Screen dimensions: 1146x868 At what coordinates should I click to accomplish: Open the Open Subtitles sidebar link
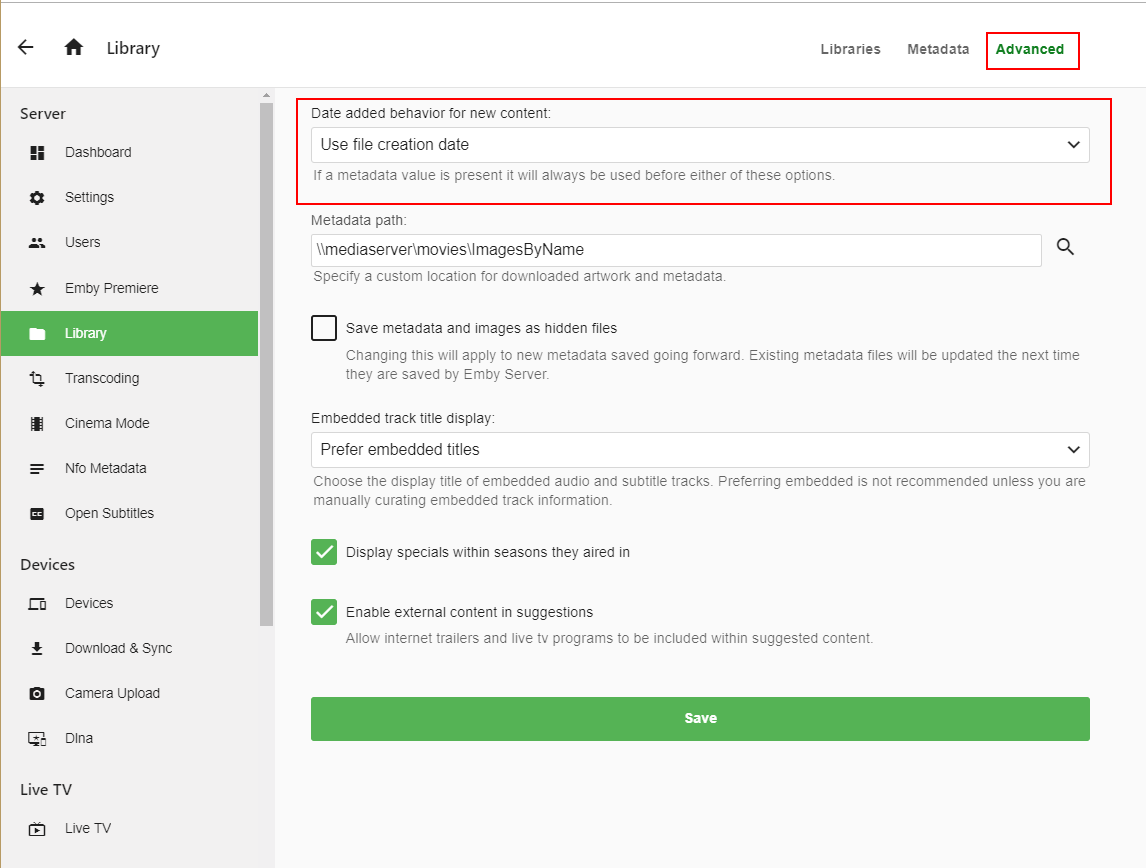pyautogui.click(x=109, y=514)
